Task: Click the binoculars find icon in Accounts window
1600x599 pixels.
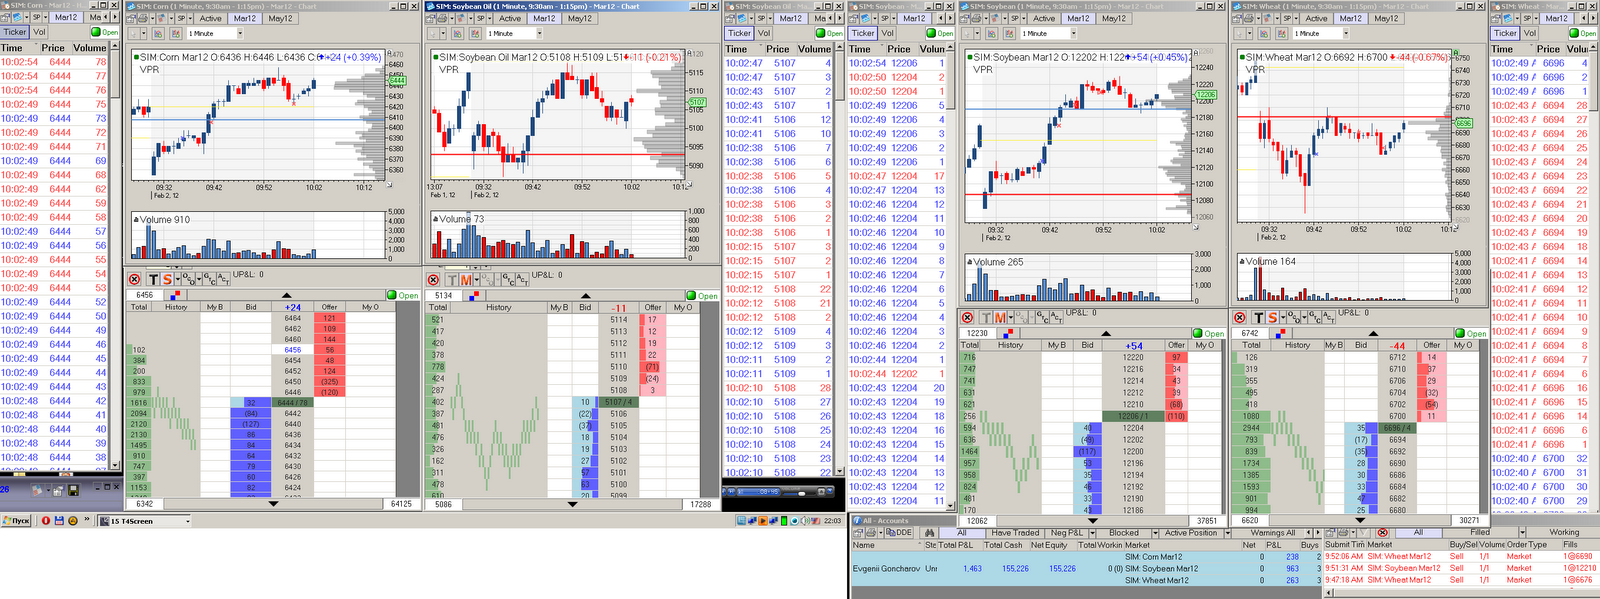Action: [x=930, y=533]
